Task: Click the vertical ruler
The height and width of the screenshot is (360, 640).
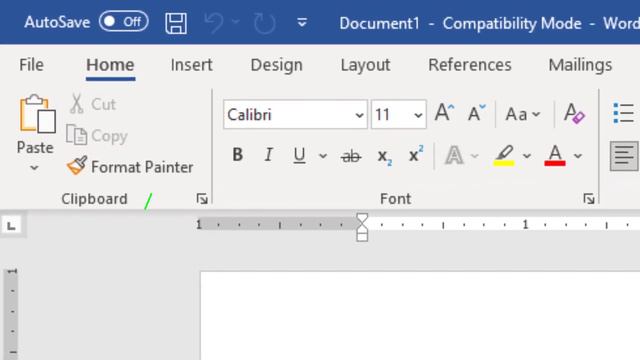Action: coord(12,313)
